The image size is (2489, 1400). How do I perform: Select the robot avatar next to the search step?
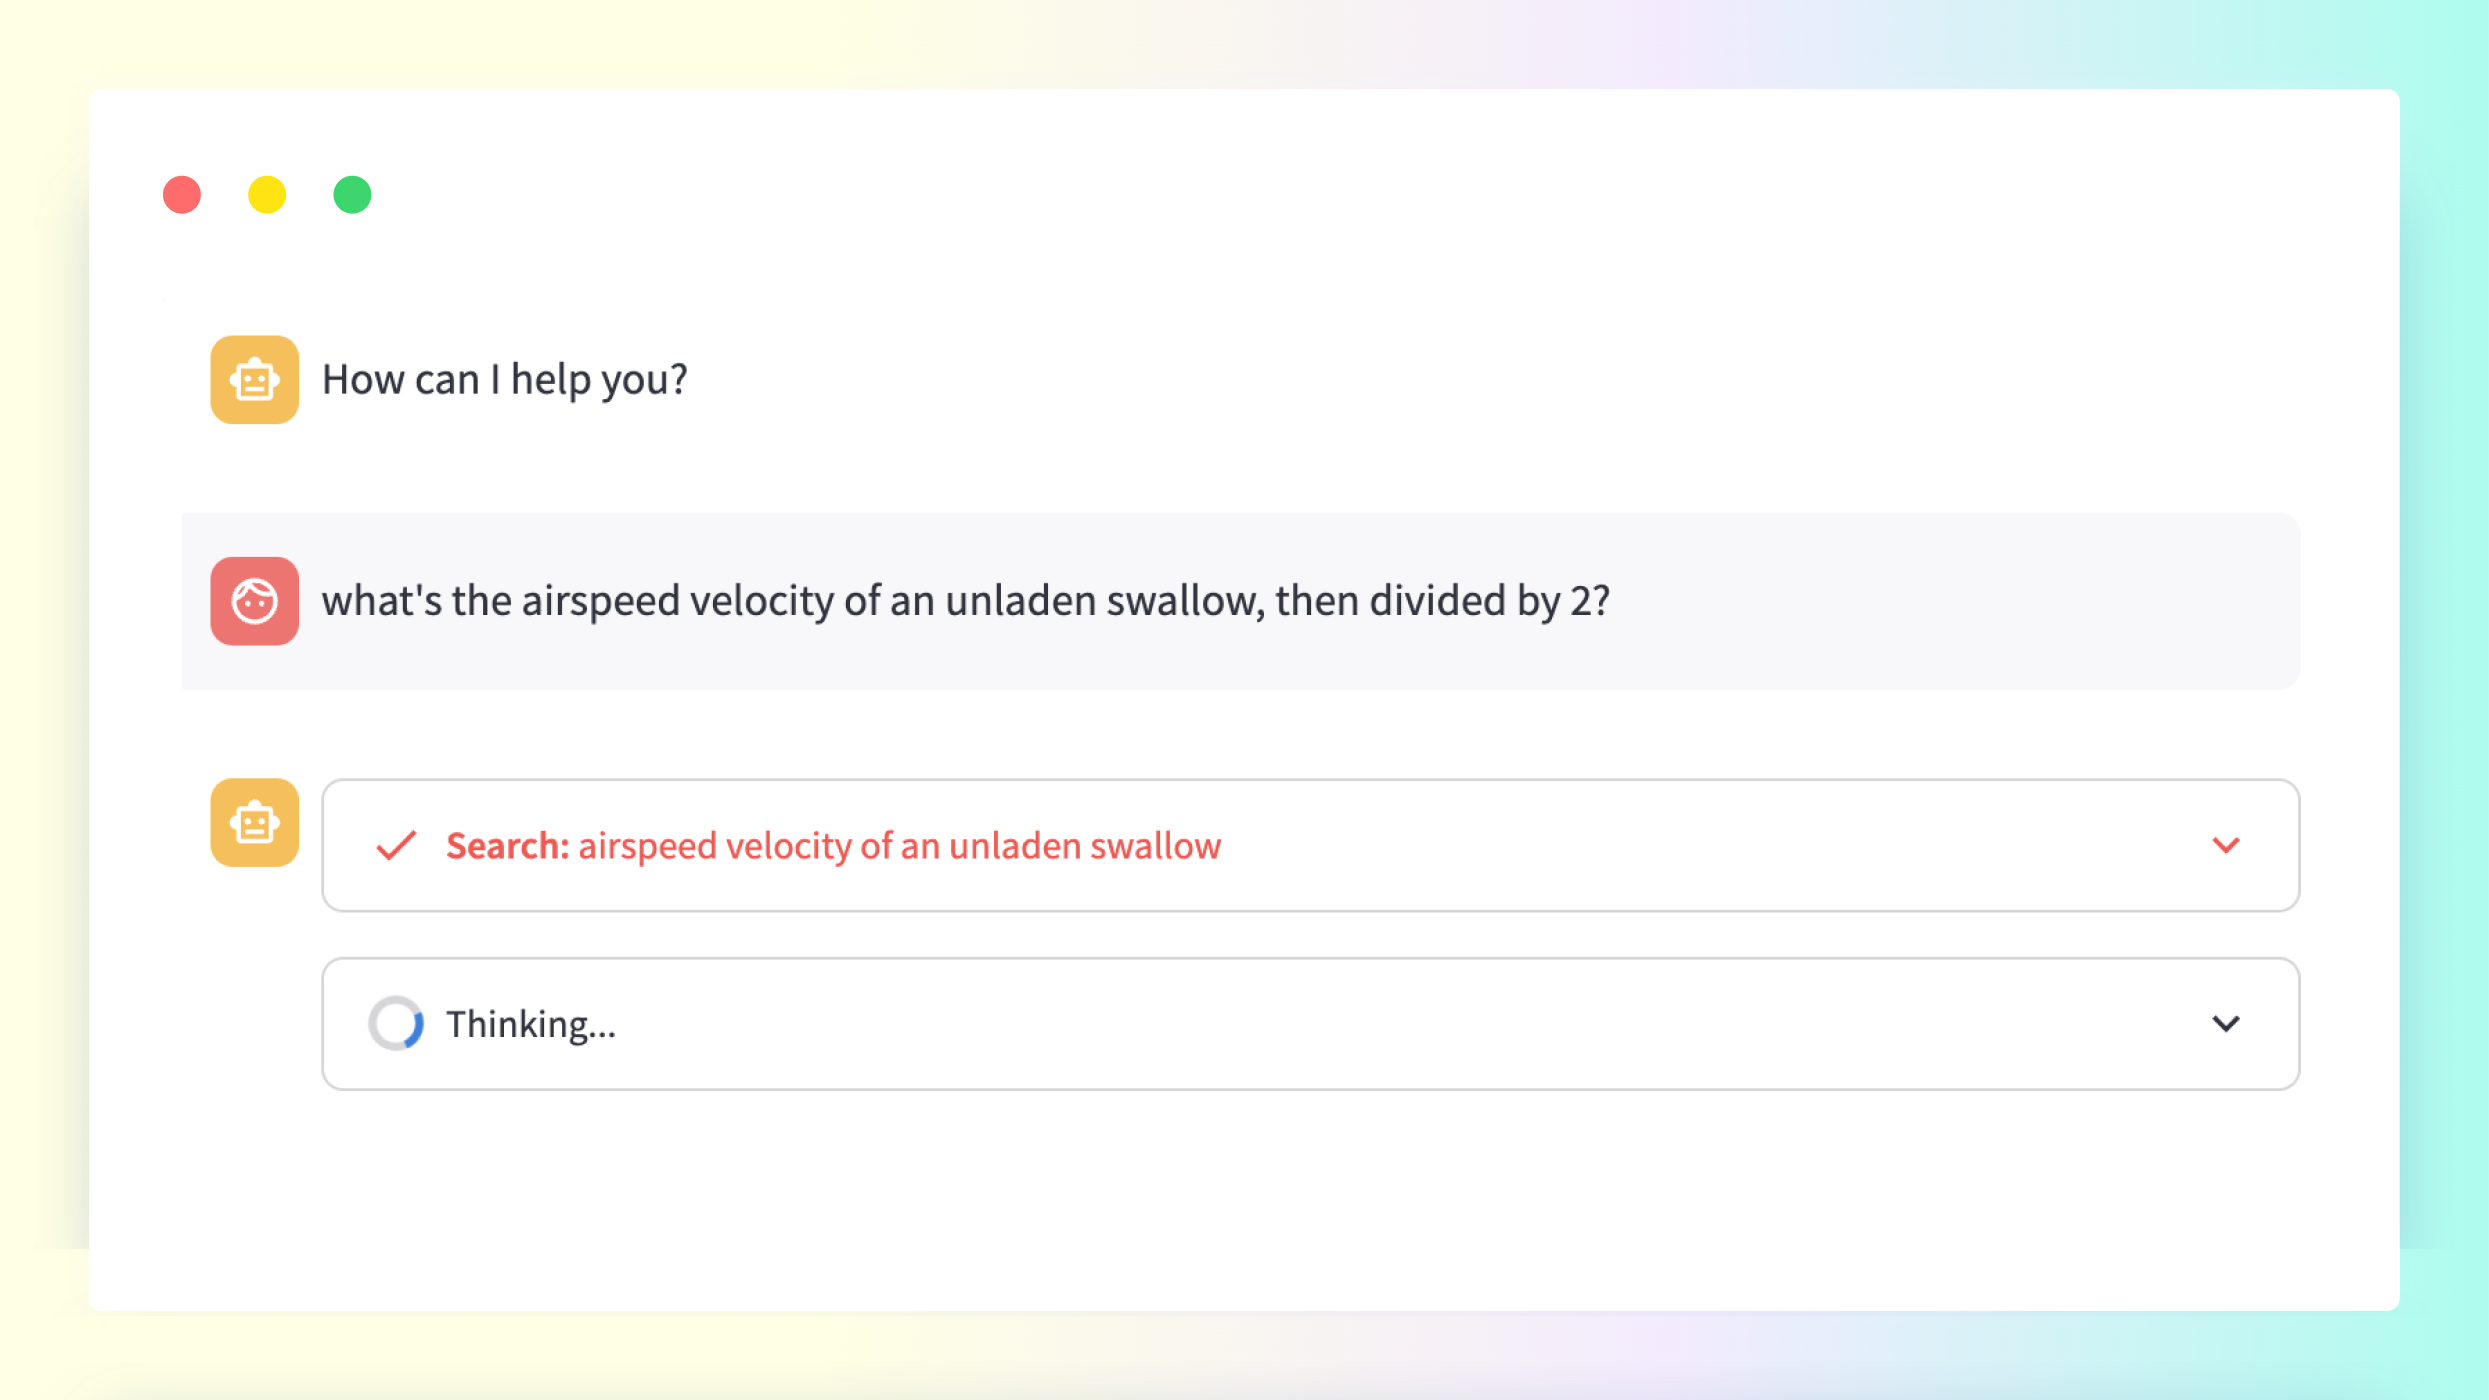coord(254,822)
